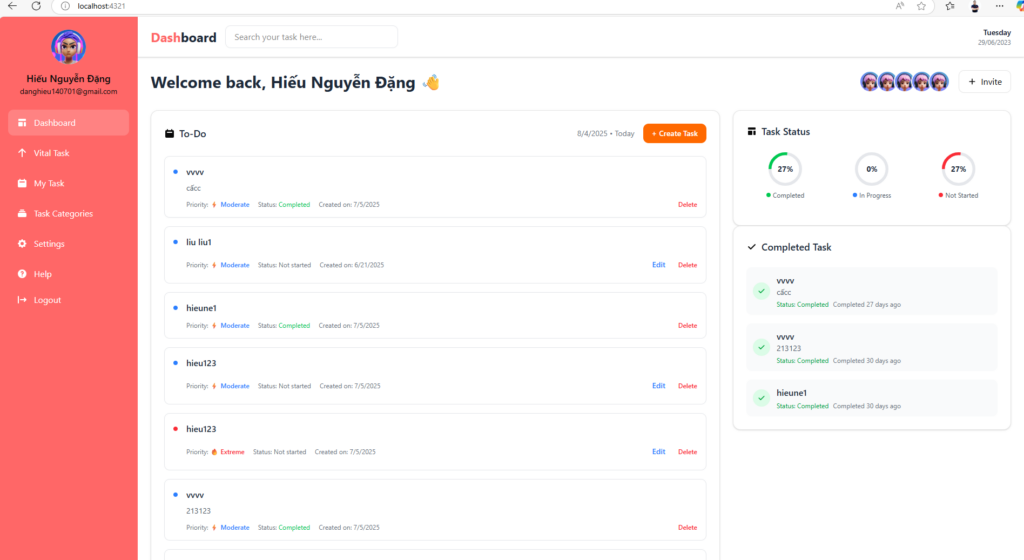This screenshot has height=560, width=1024.
Task: Click the Dashboard icon in the sidebar
Action: pos(23,123)
